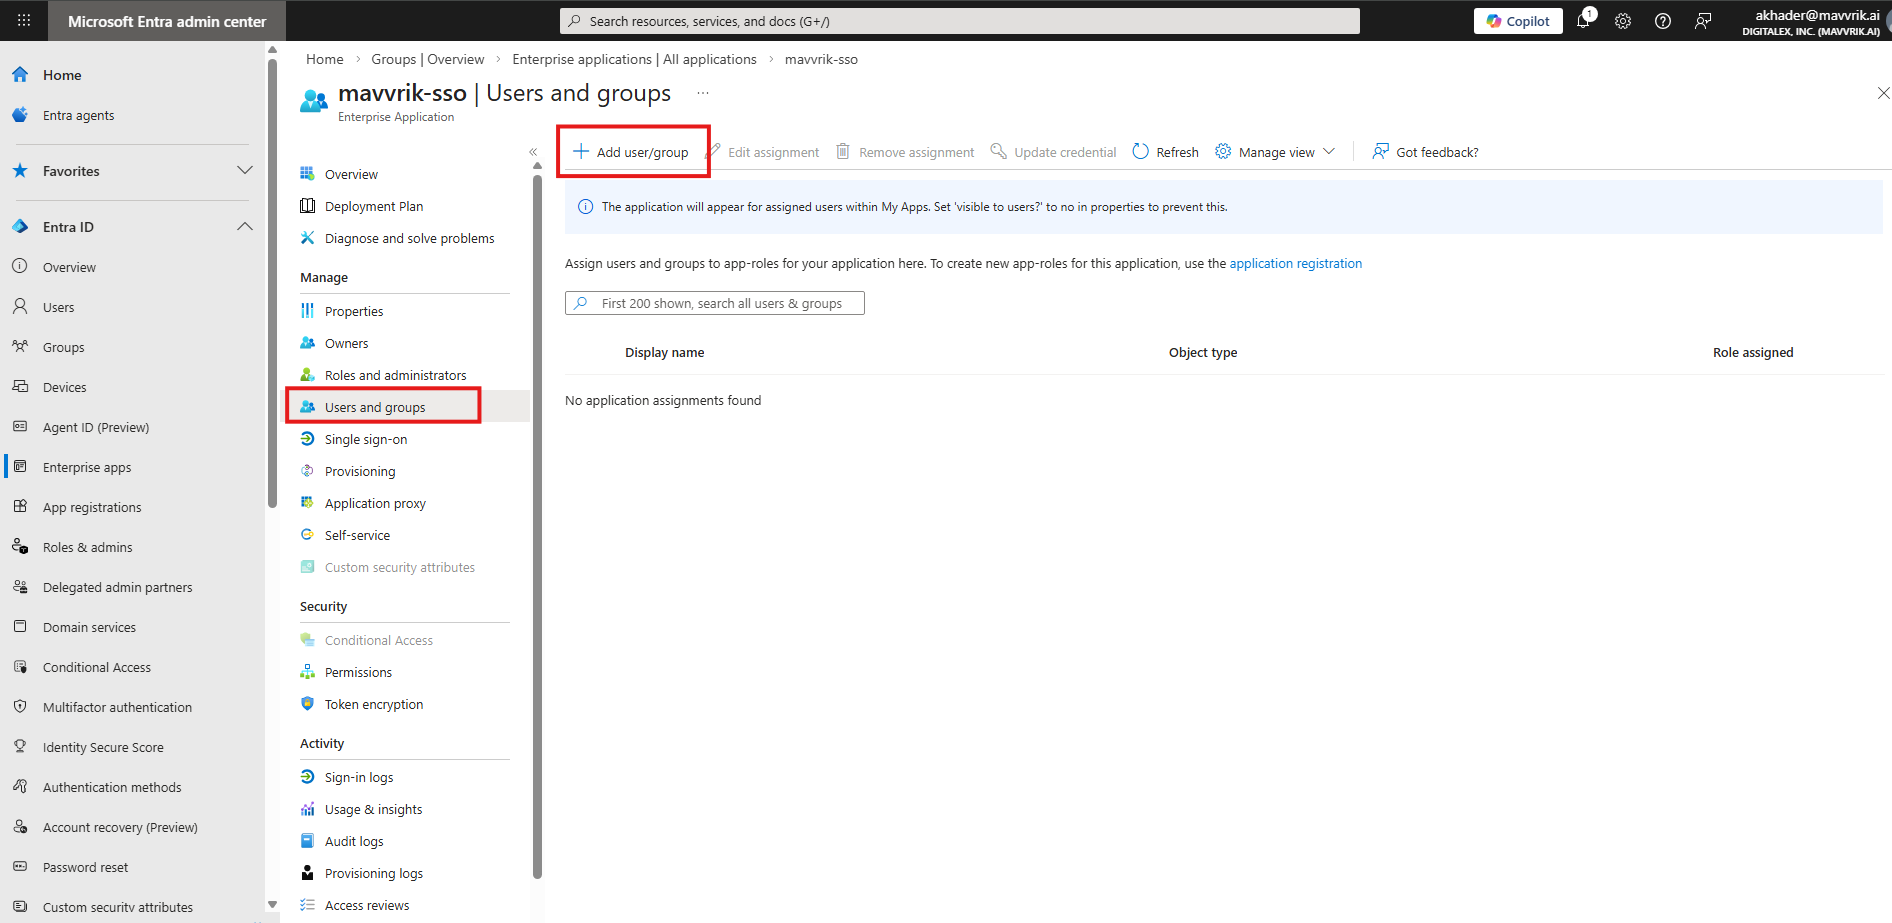
Task: Click the portal search box
Action: pyautogui.click(x=960, y=21)
